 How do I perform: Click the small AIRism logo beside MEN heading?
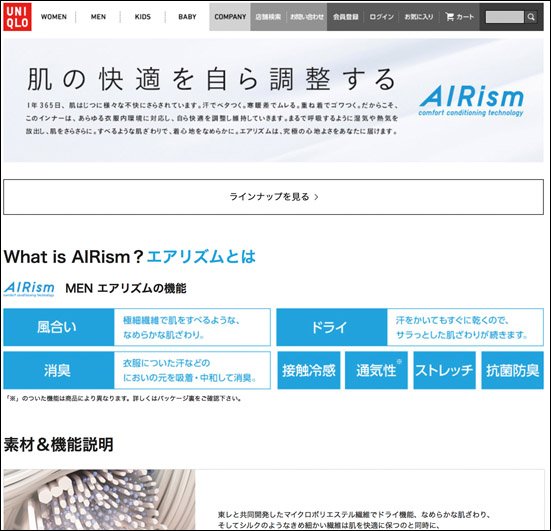[29, 289]
